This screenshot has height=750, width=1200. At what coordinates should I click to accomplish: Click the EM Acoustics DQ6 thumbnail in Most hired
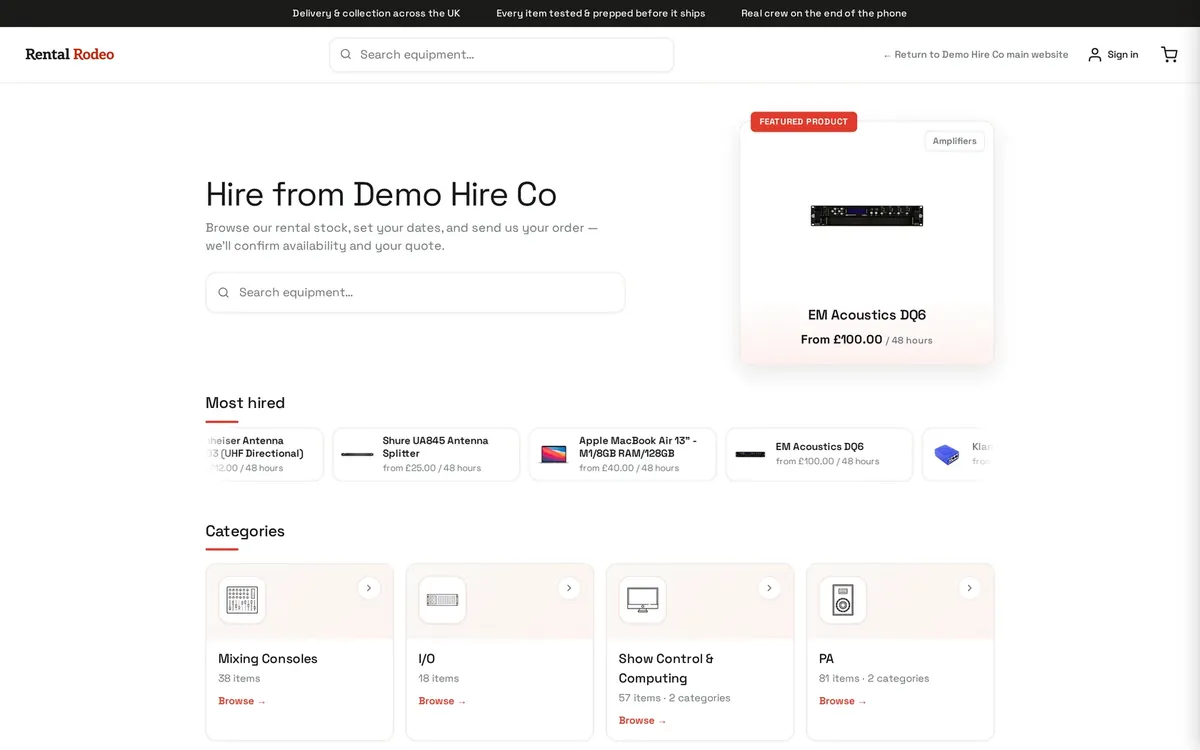tap(750, 454)
